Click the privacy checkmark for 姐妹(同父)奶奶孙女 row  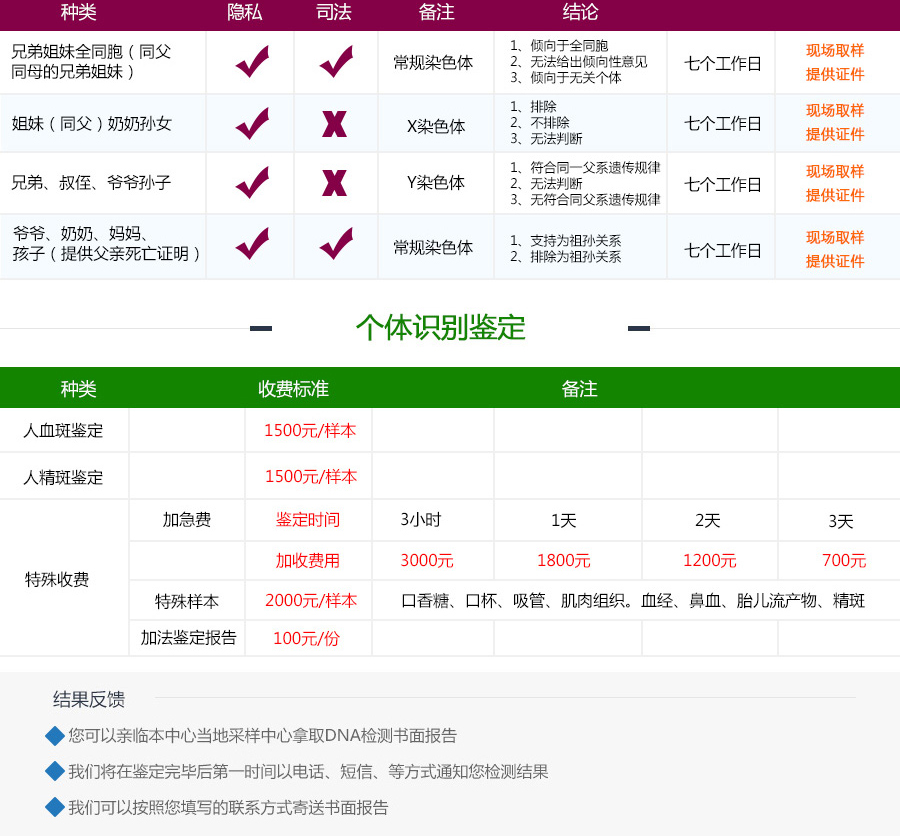pyautogui.click(x=252, y=123)
